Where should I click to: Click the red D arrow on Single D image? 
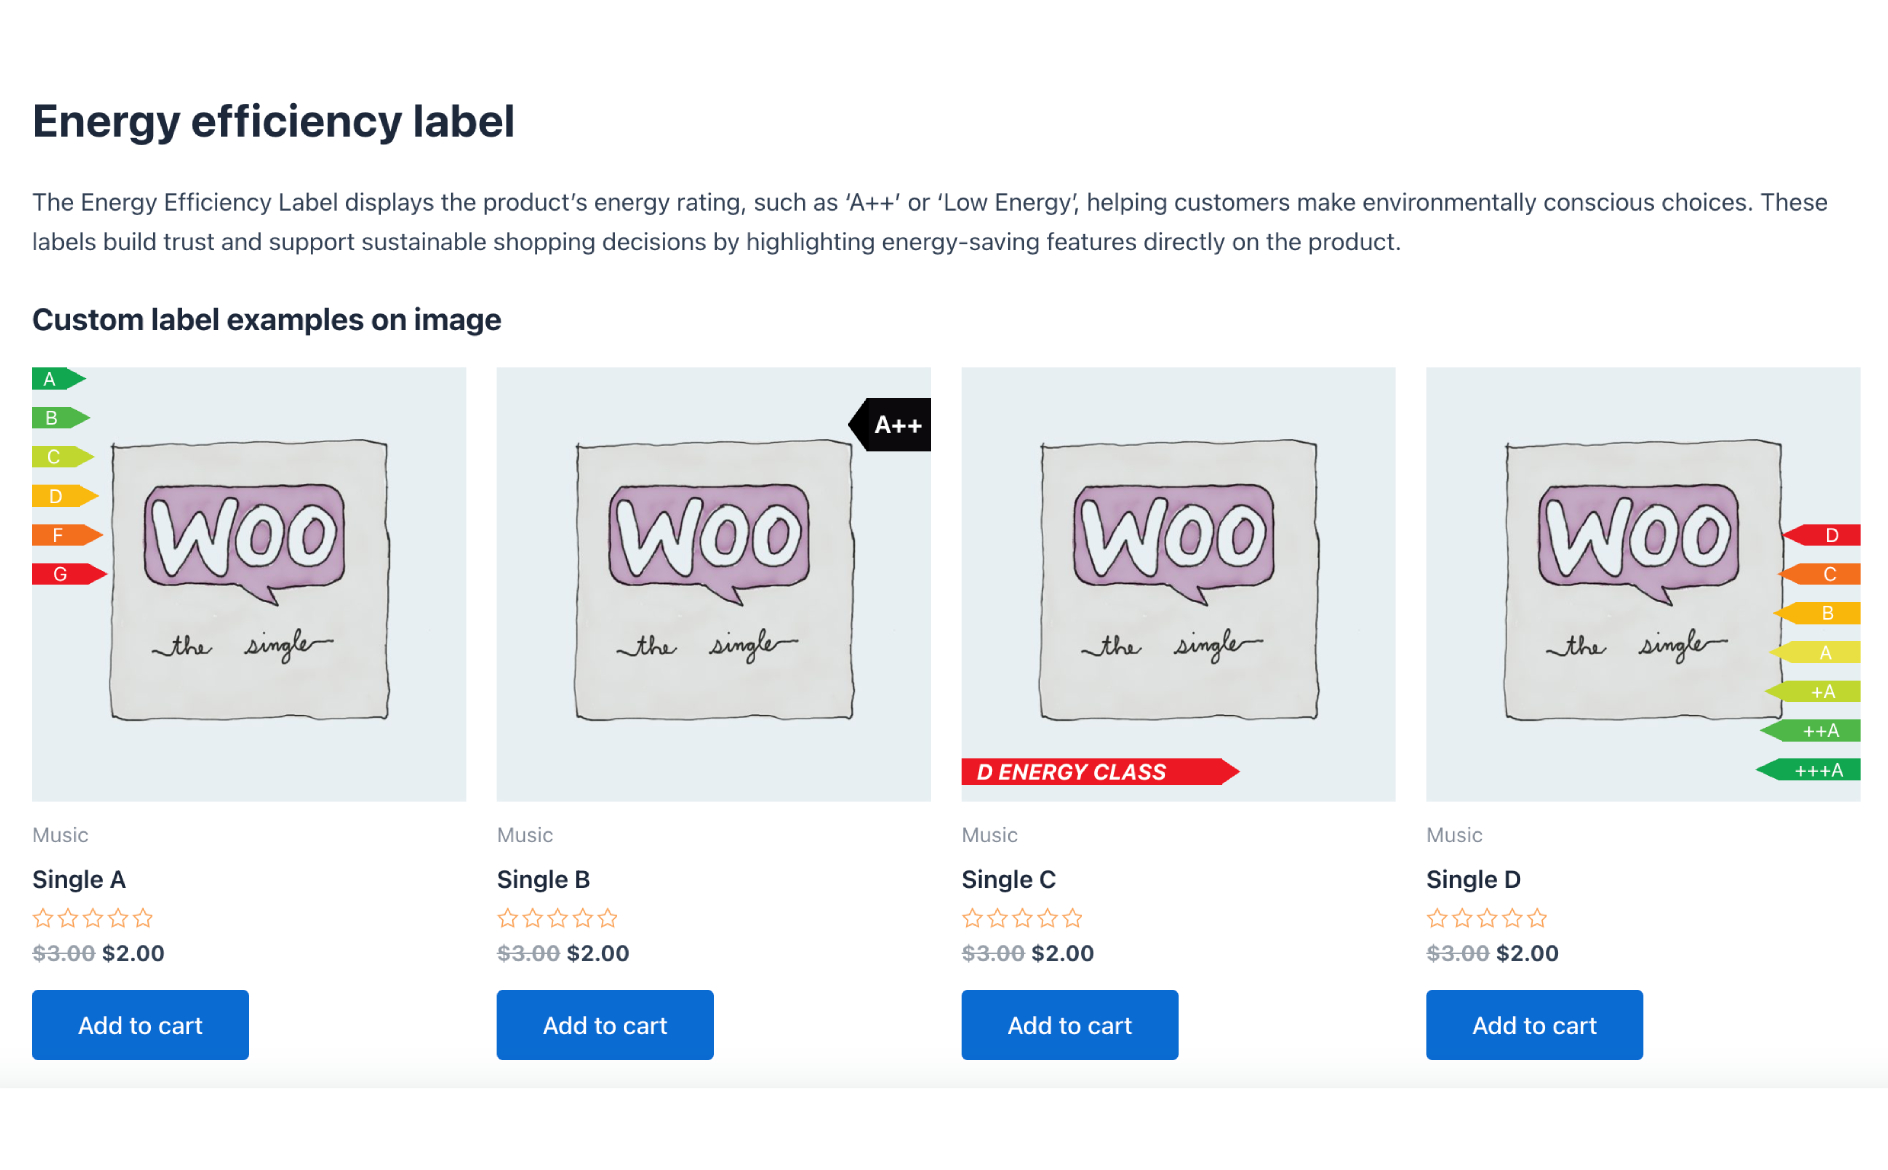(x=1821, y=535)
